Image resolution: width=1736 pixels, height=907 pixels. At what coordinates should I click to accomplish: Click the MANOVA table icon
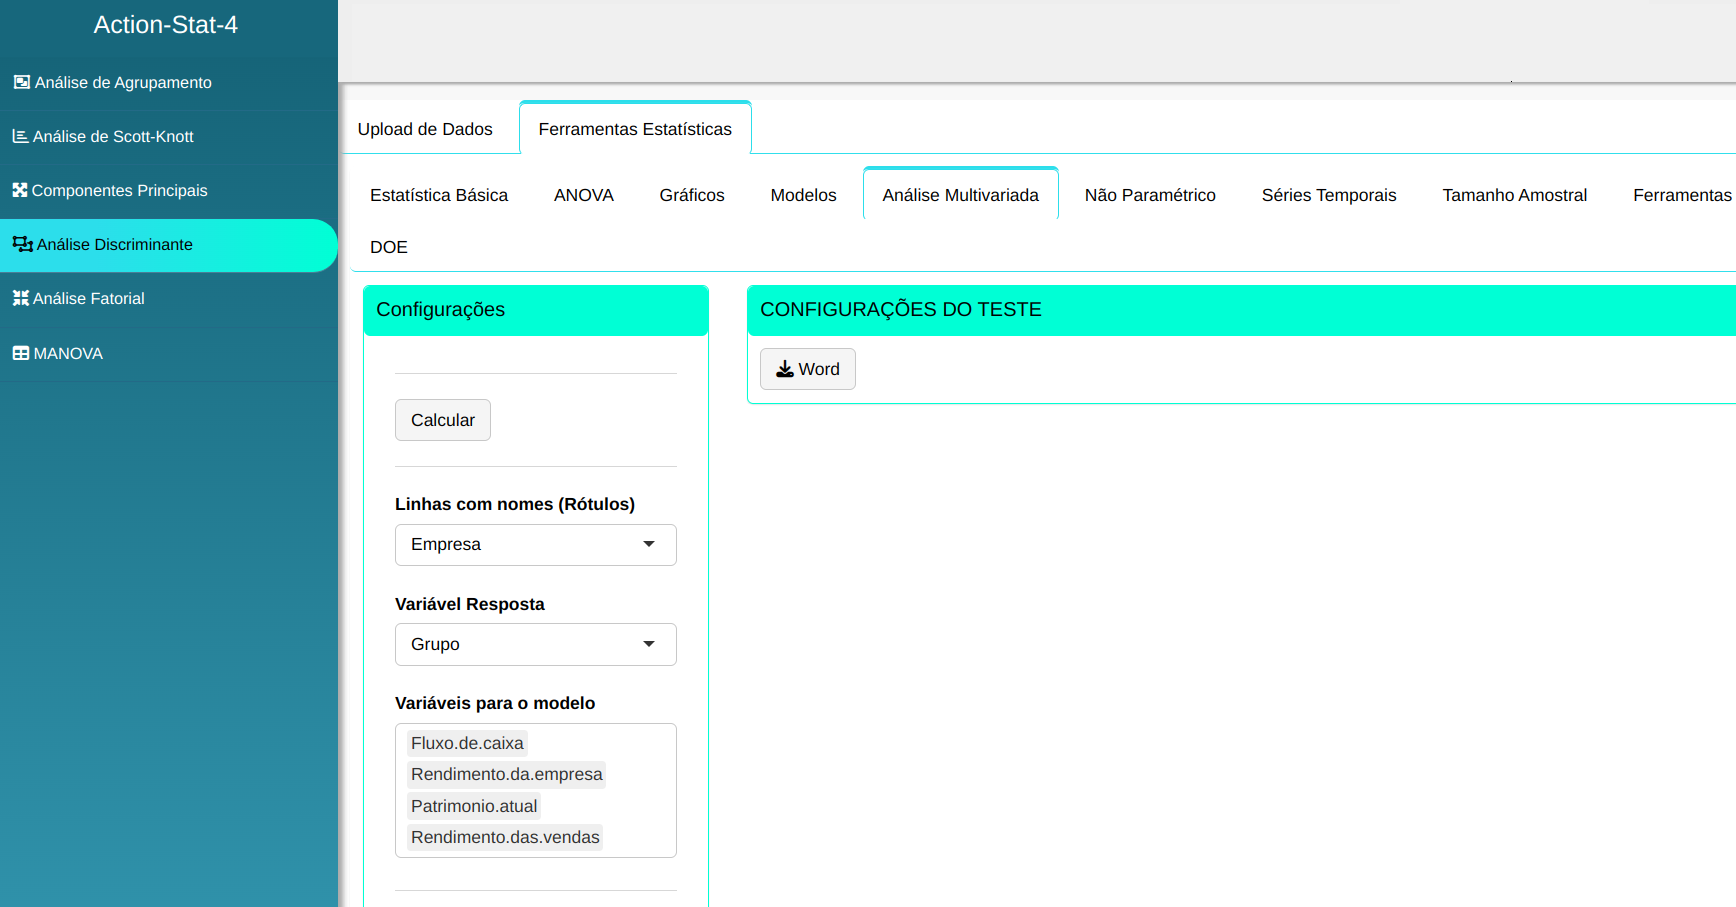pyautogui.click(x=20, y=353)
